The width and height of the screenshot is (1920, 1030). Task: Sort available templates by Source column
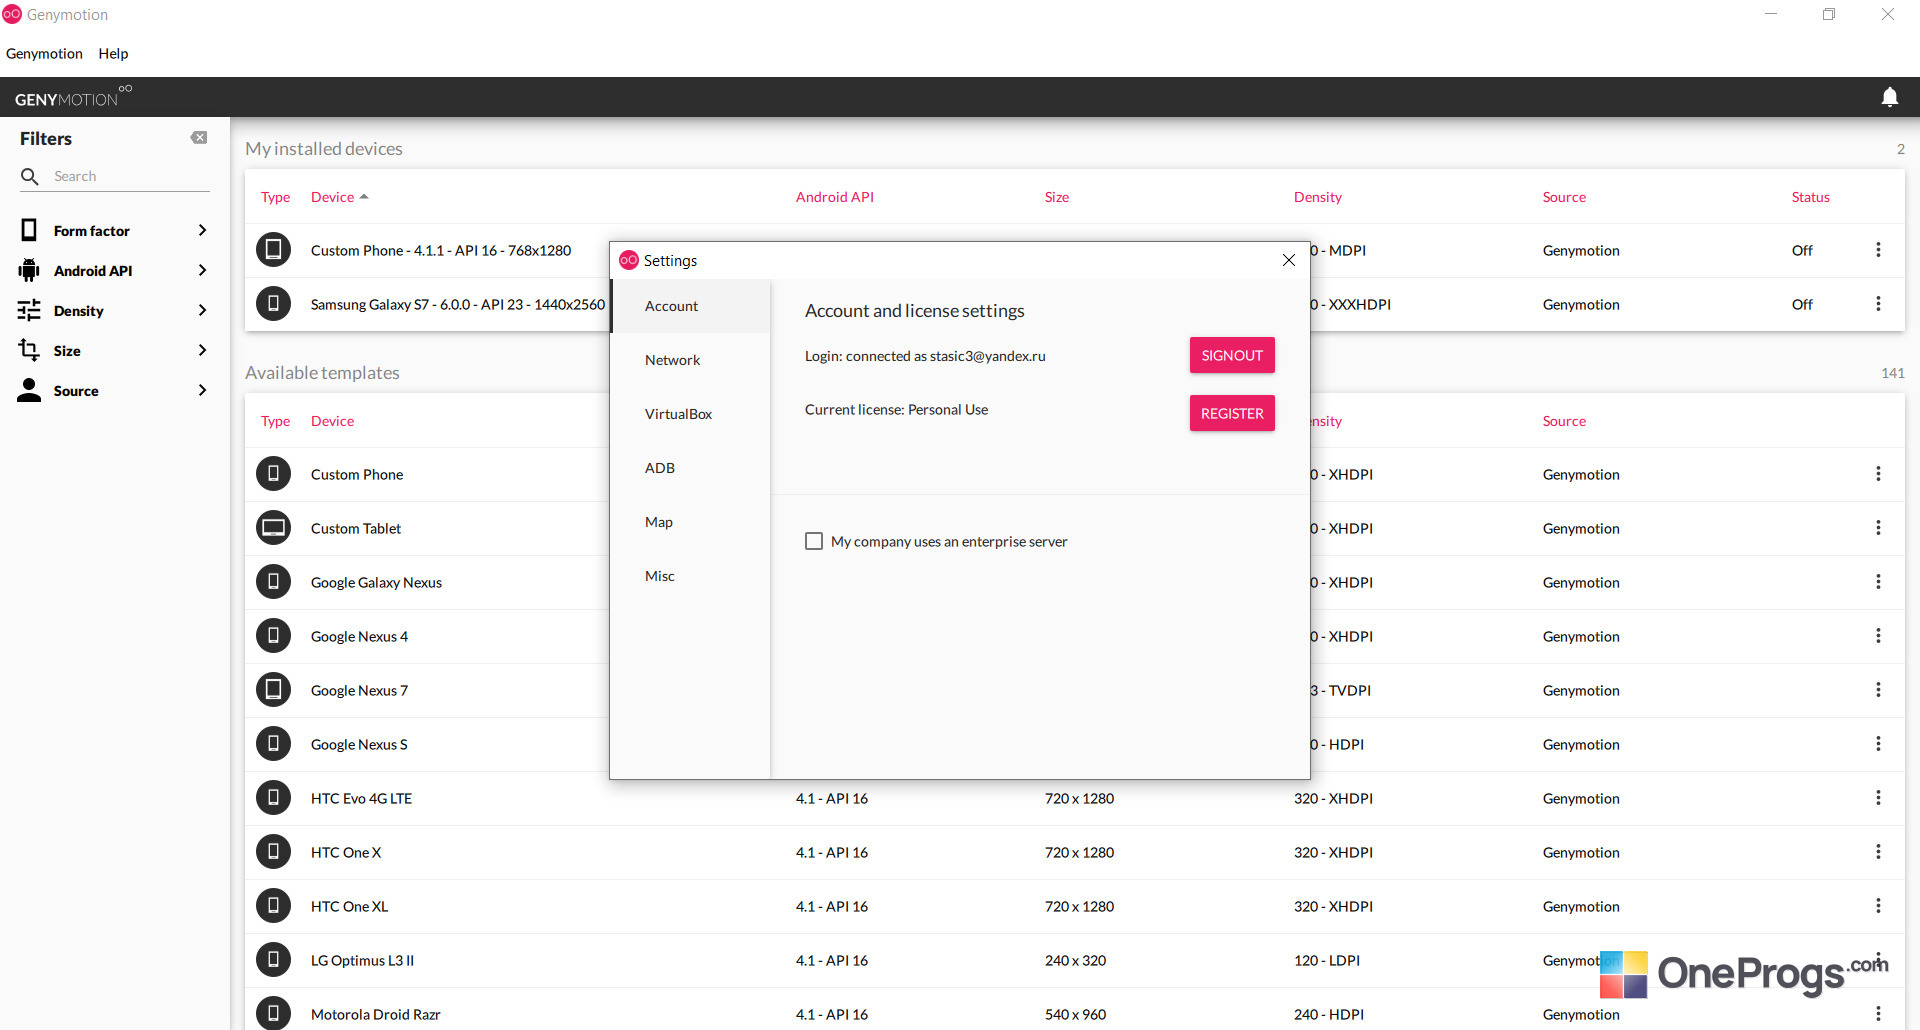coord(1564,421)
